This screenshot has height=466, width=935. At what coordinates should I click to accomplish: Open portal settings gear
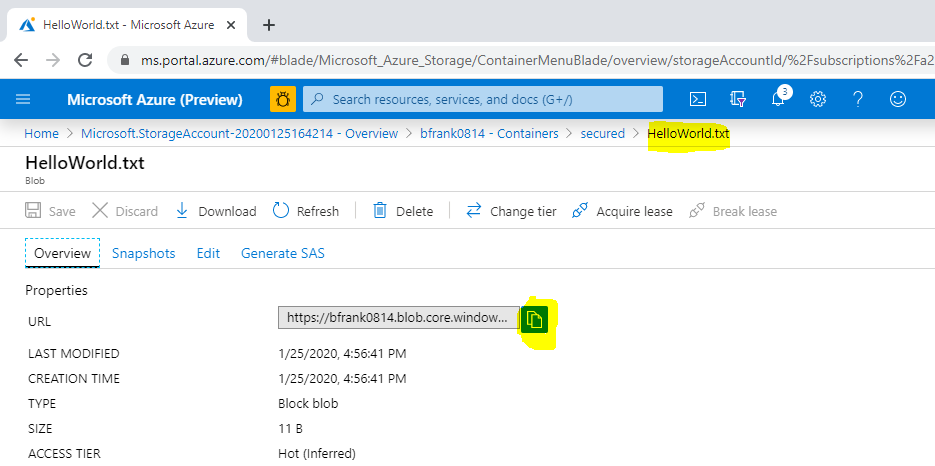pos(818,99)
